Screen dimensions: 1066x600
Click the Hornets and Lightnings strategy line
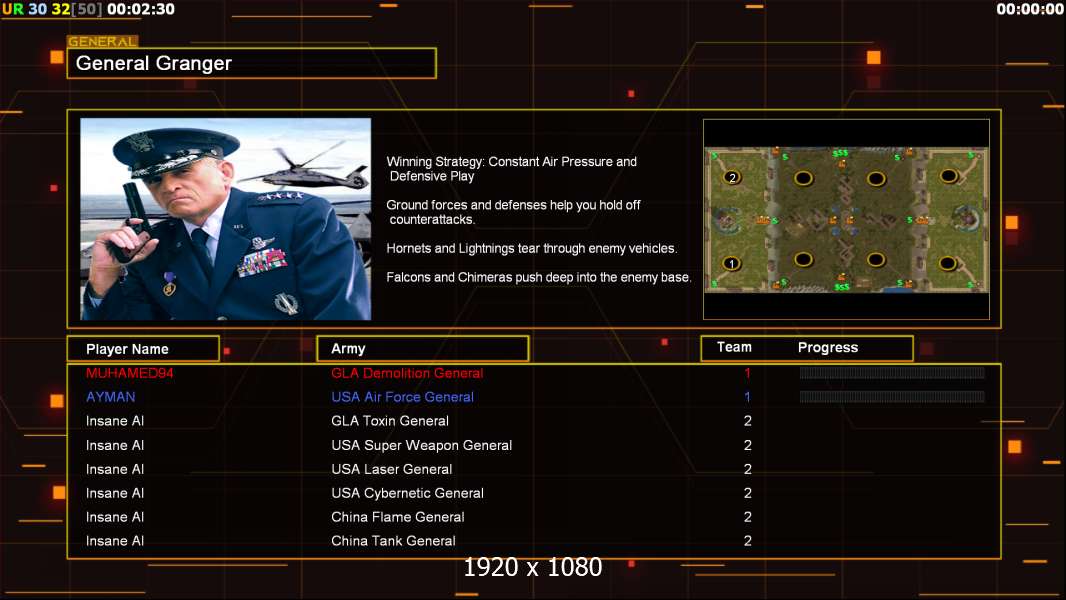[x=532, y=249]
